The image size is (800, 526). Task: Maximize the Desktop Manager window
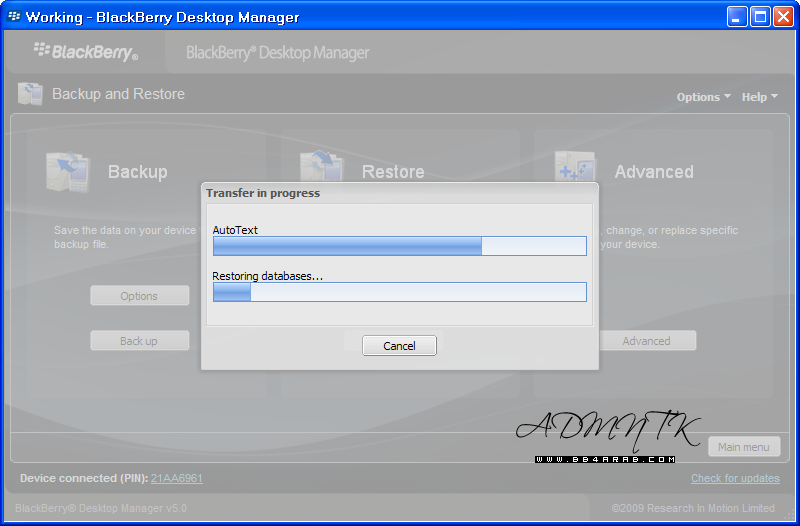pyautogui.click(x=760, y=17)
